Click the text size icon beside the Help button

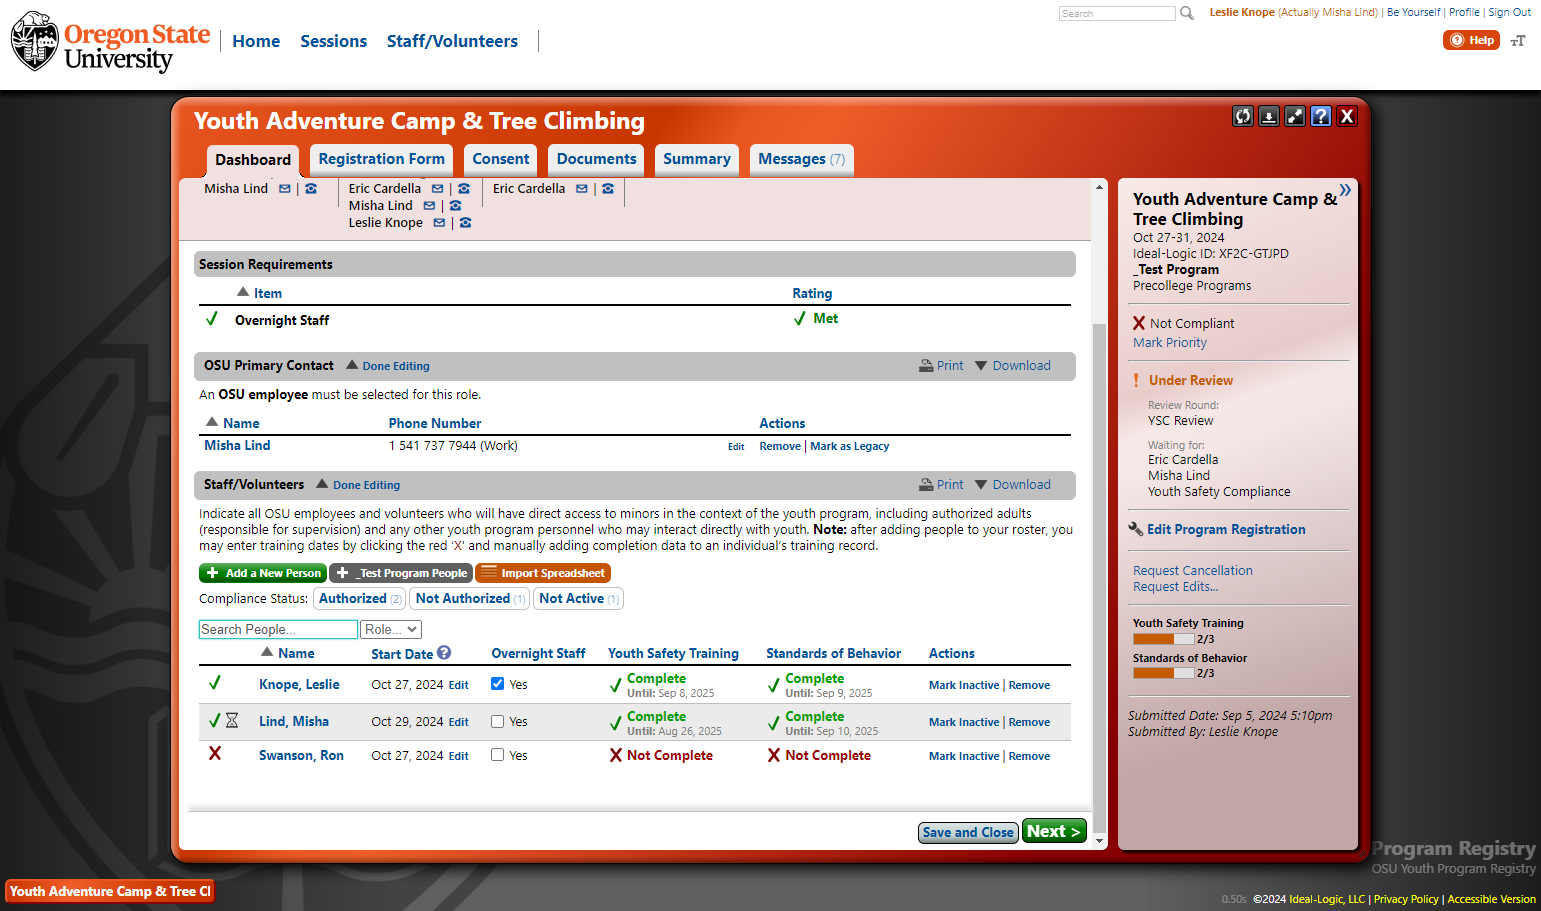point(1518,41)
